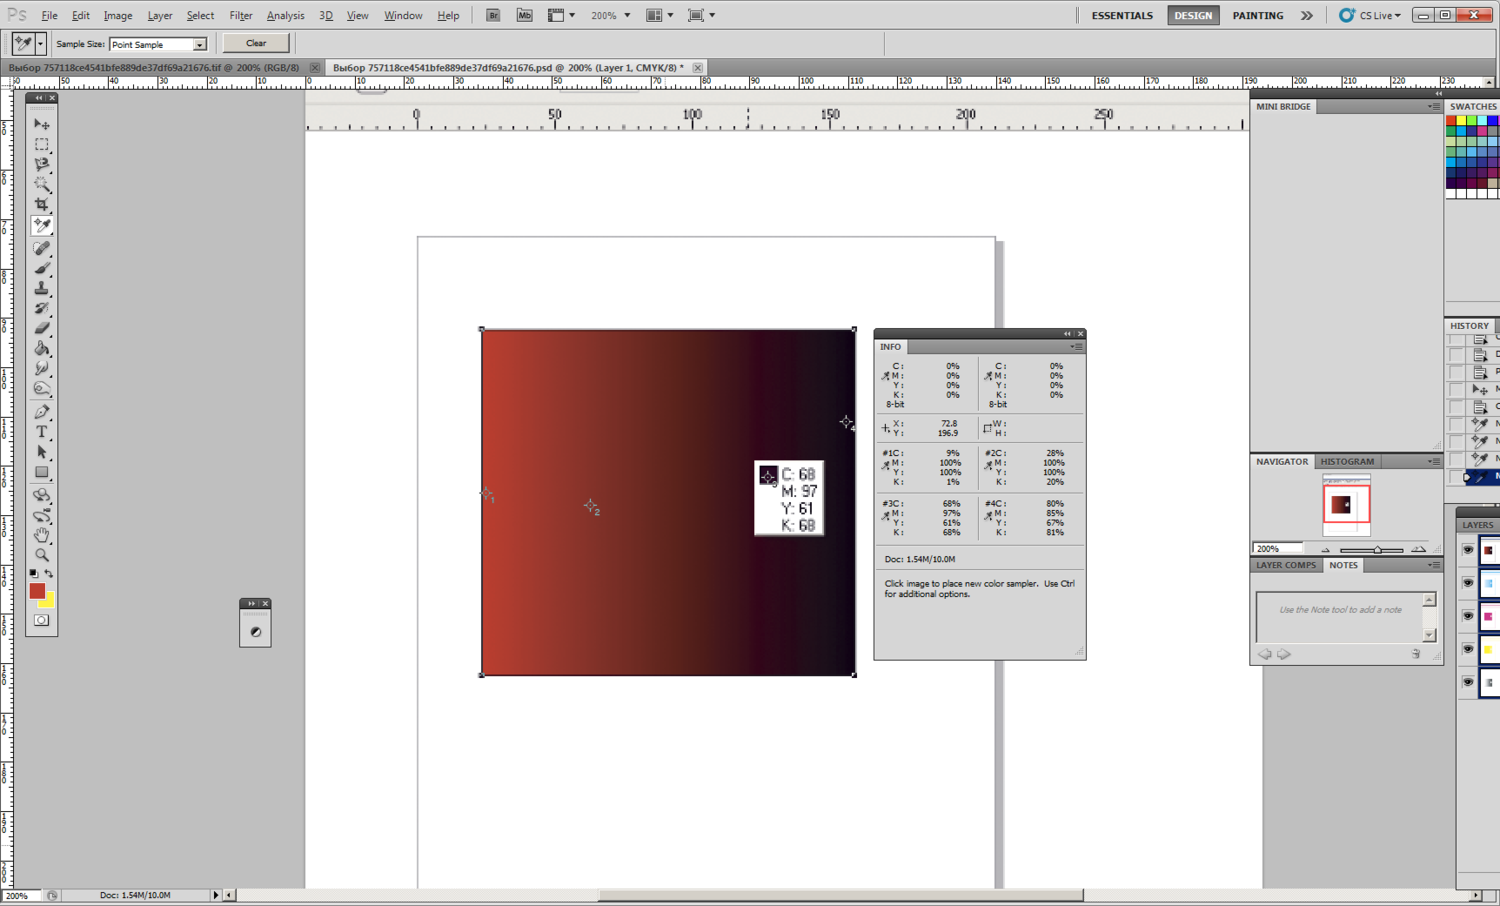
Task: Toggle Quick Mask mode
Action: point(41,621)
